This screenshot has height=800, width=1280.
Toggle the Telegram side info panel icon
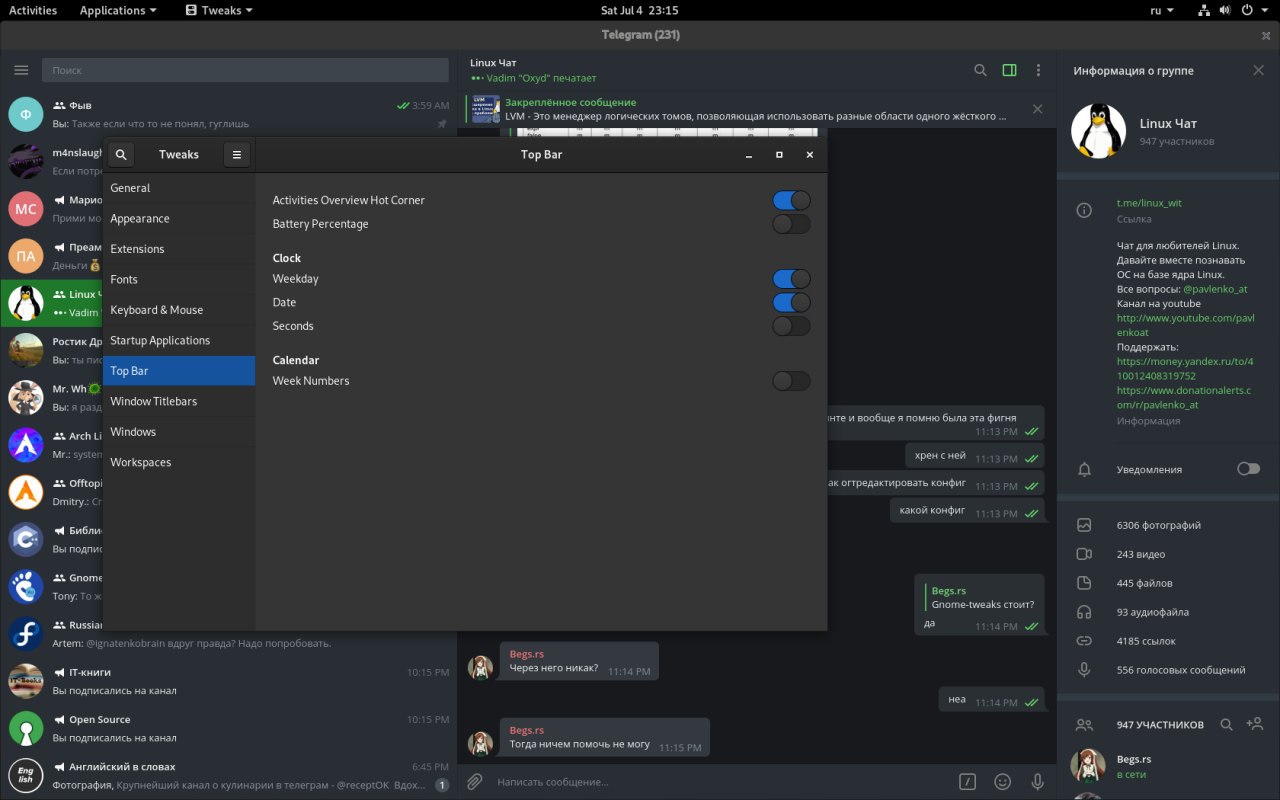pos(1009,70)
